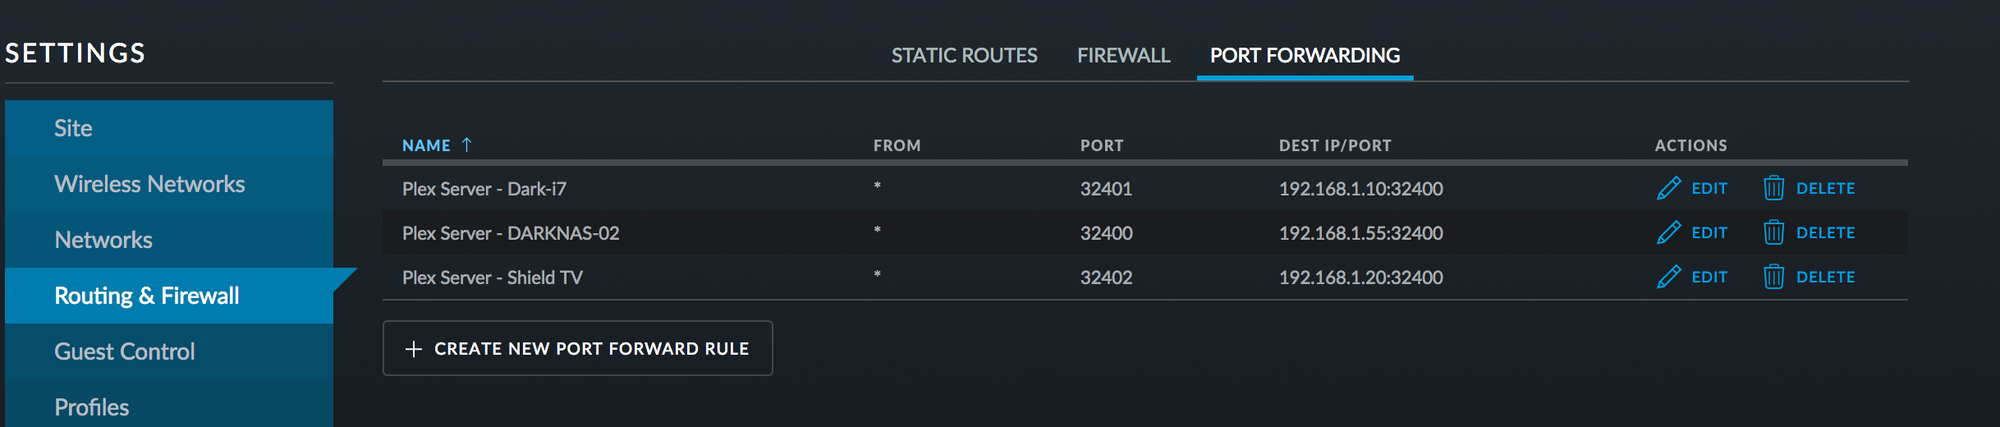Toggle name sort order arrow
Image resolution: width=2000 pixels, height=427 pixels.
coord(467,145)
